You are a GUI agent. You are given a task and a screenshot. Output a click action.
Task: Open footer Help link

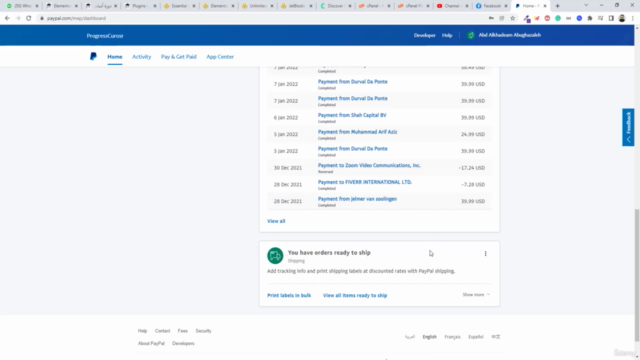pyautogui.click(x=142, y=331)
